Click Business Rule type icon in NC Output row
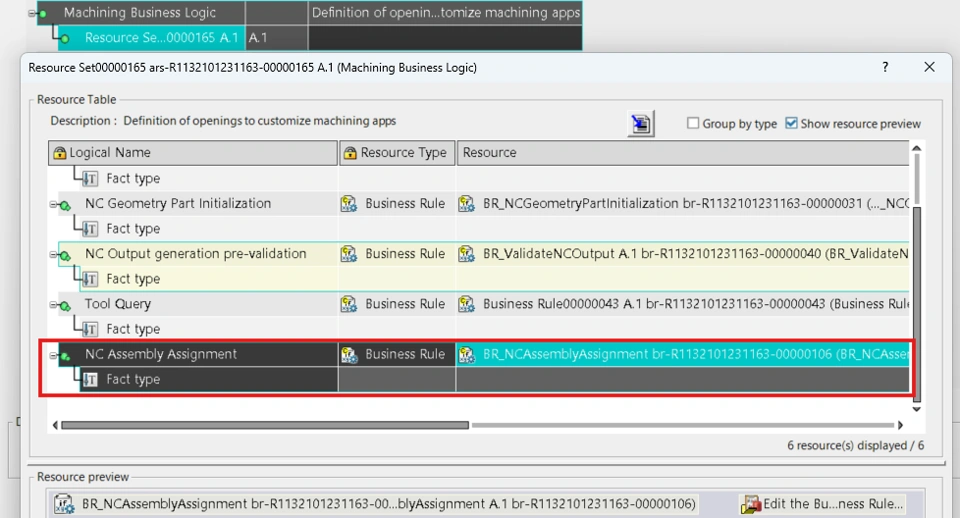This screenshot has width=960, height=518. 349,254
